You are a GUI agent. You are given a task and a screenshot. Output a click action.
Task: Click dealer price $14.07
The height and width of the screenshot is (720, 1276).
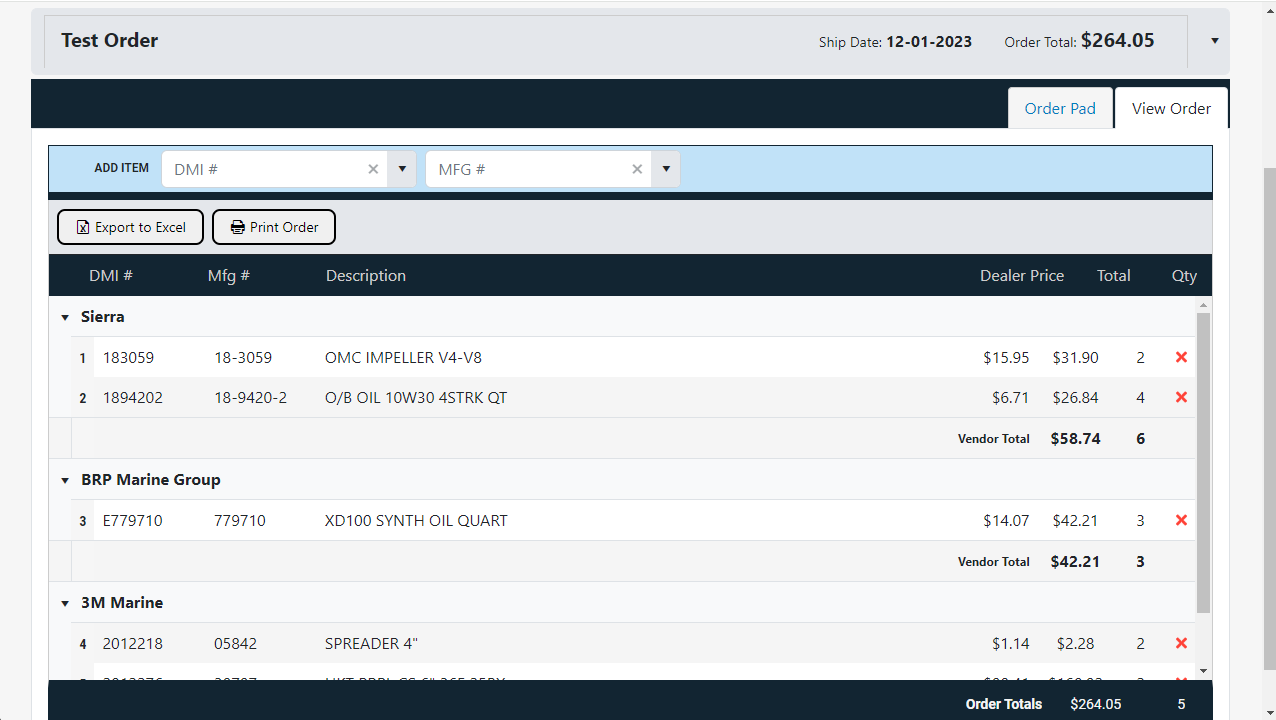click(1006, 520)
